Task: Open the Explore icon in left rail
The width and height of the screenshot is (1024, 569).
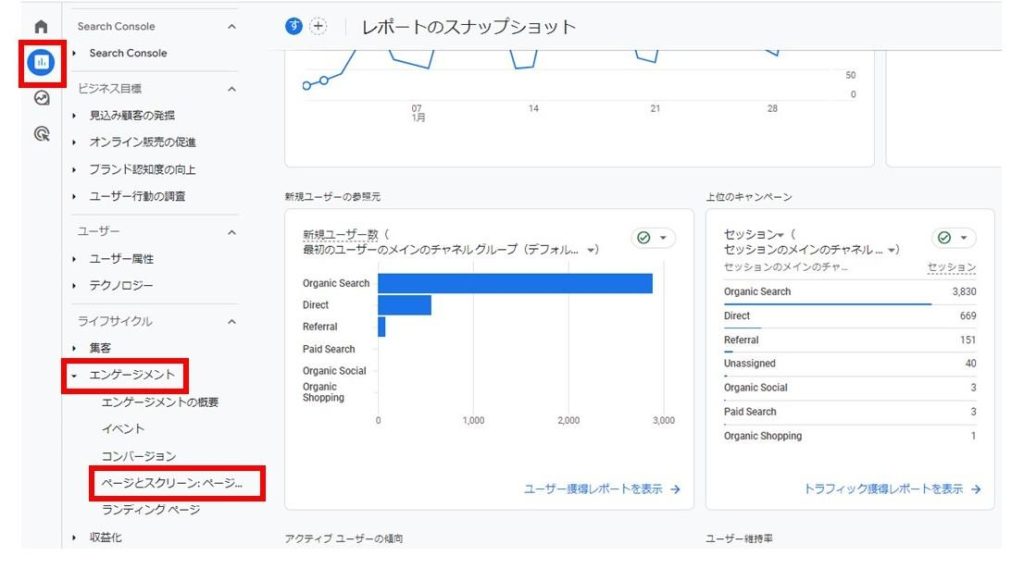Action: [x=41, y=98]
